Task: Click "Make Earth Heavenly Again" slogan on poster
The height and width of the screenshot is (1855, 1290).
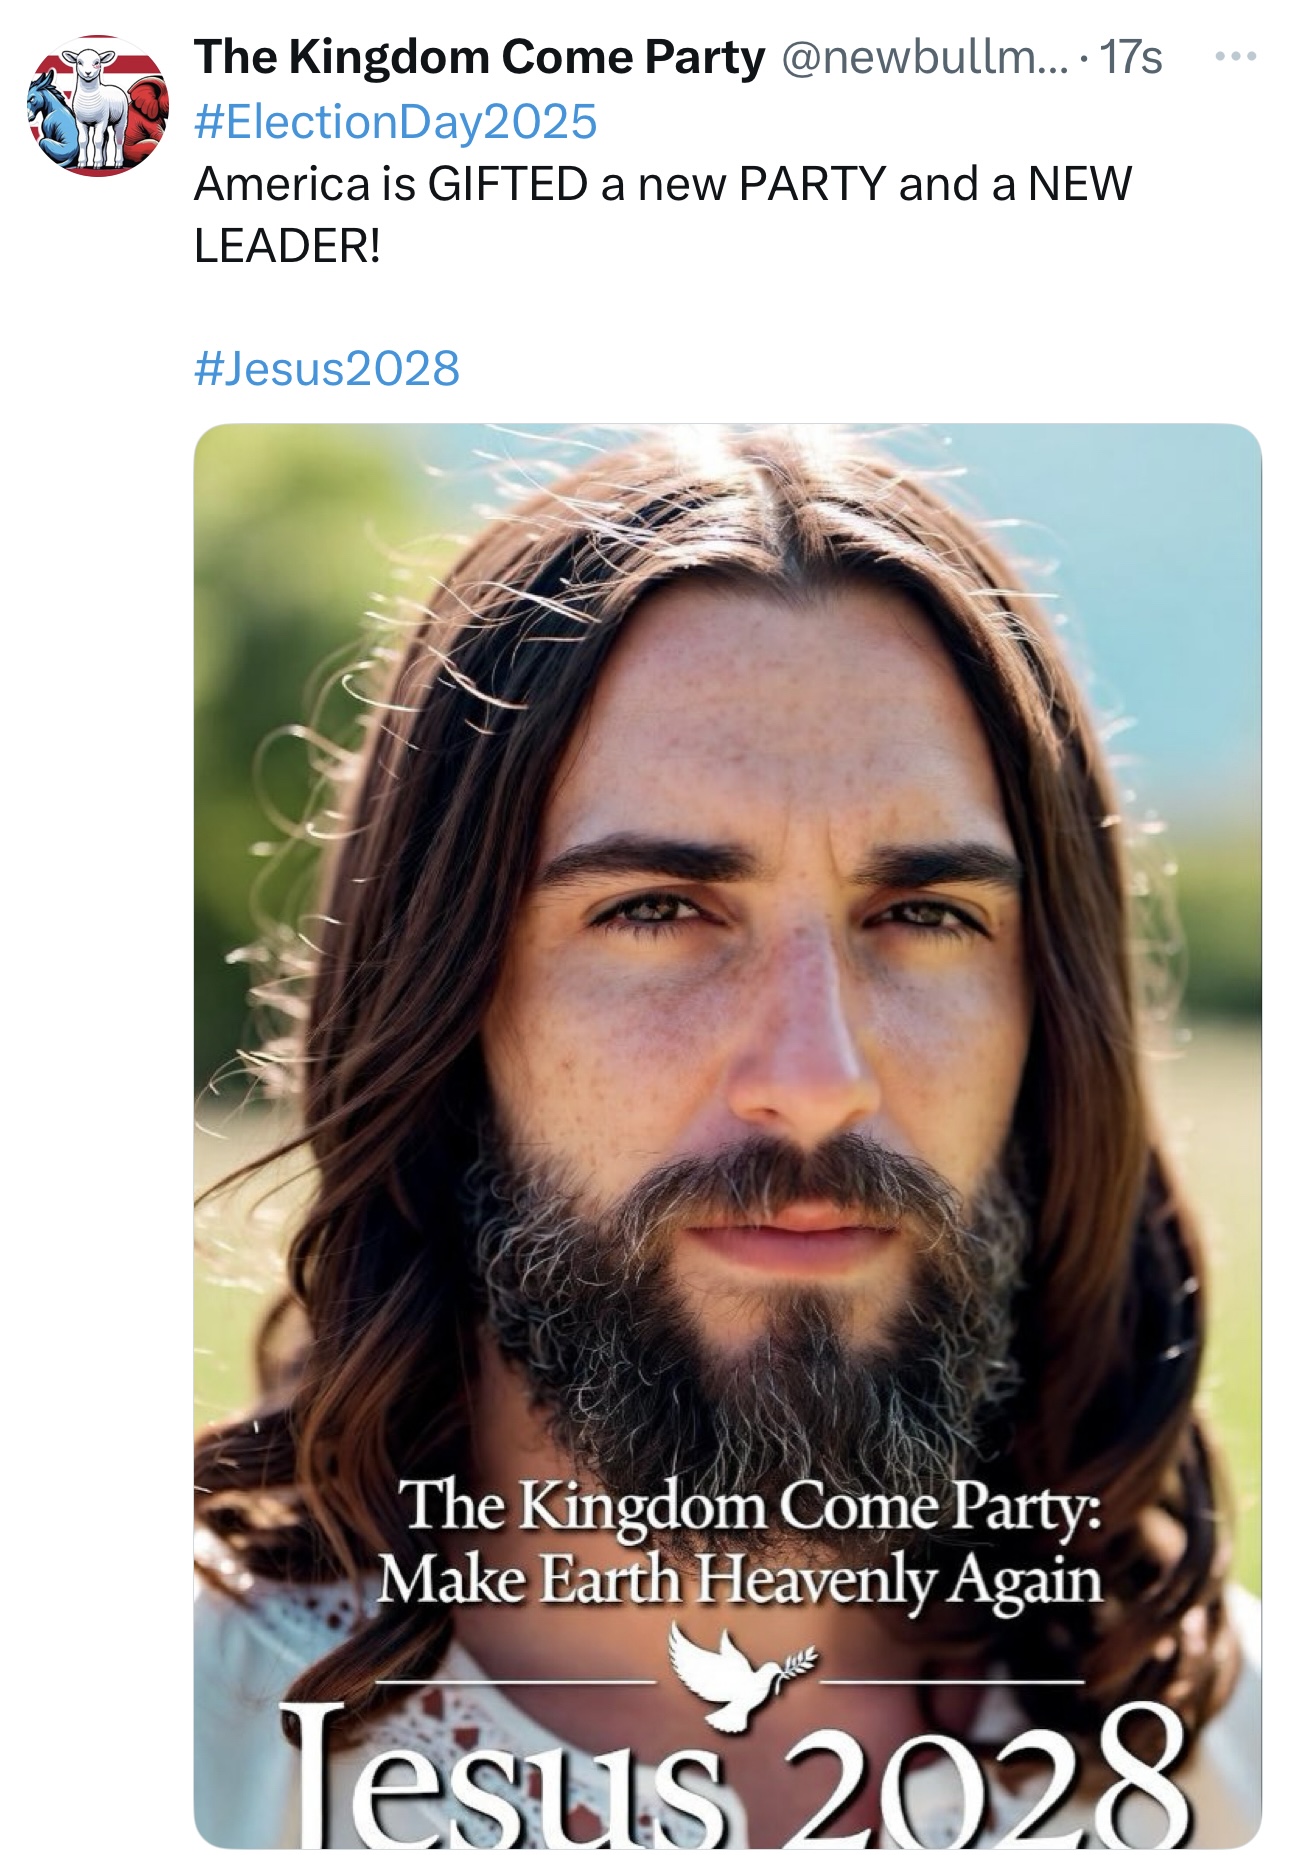Action: click(739, 1580)
